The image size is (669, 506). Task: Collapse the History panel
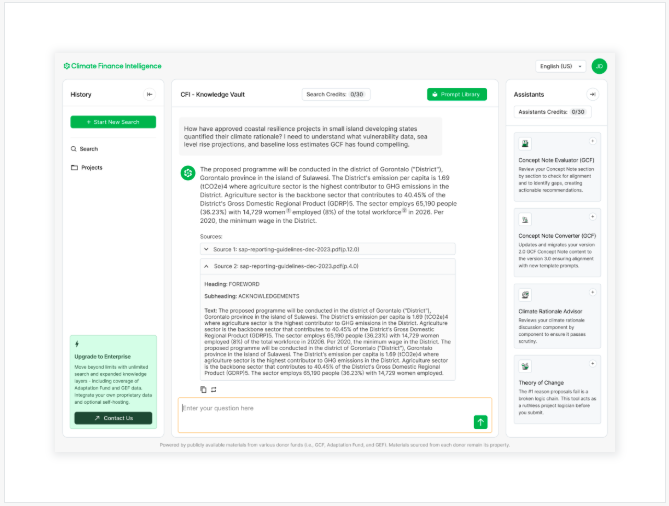pyautogui.click(x=149, y=94)
